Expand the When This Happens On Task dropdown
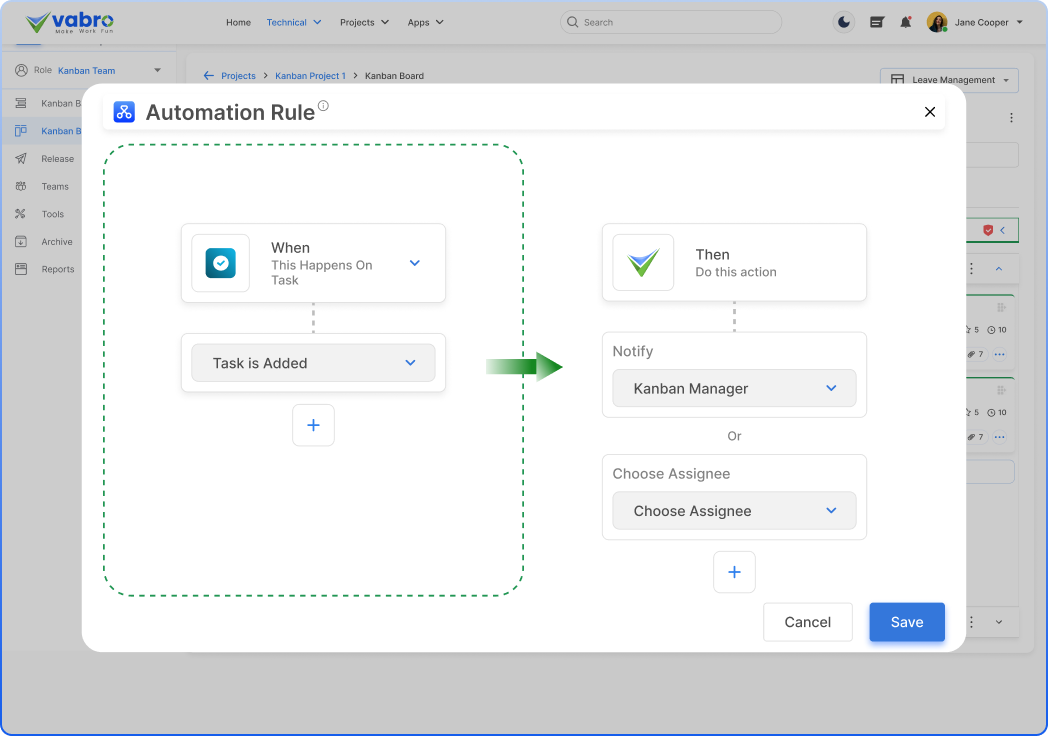The image size is (1048, 736). [x=415, y=263]
